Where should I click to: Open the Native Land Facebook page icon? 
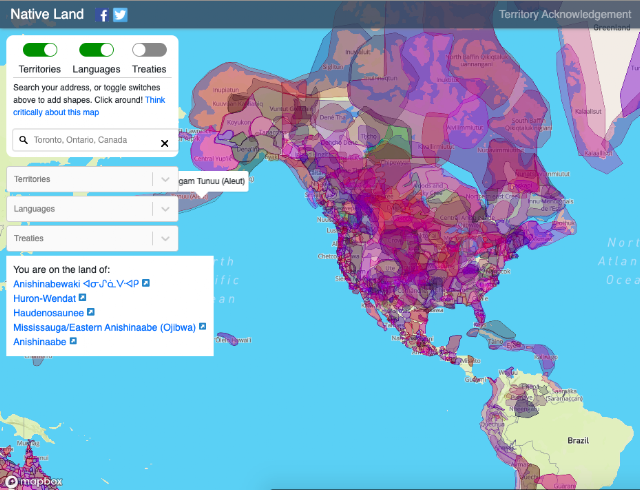102,15
